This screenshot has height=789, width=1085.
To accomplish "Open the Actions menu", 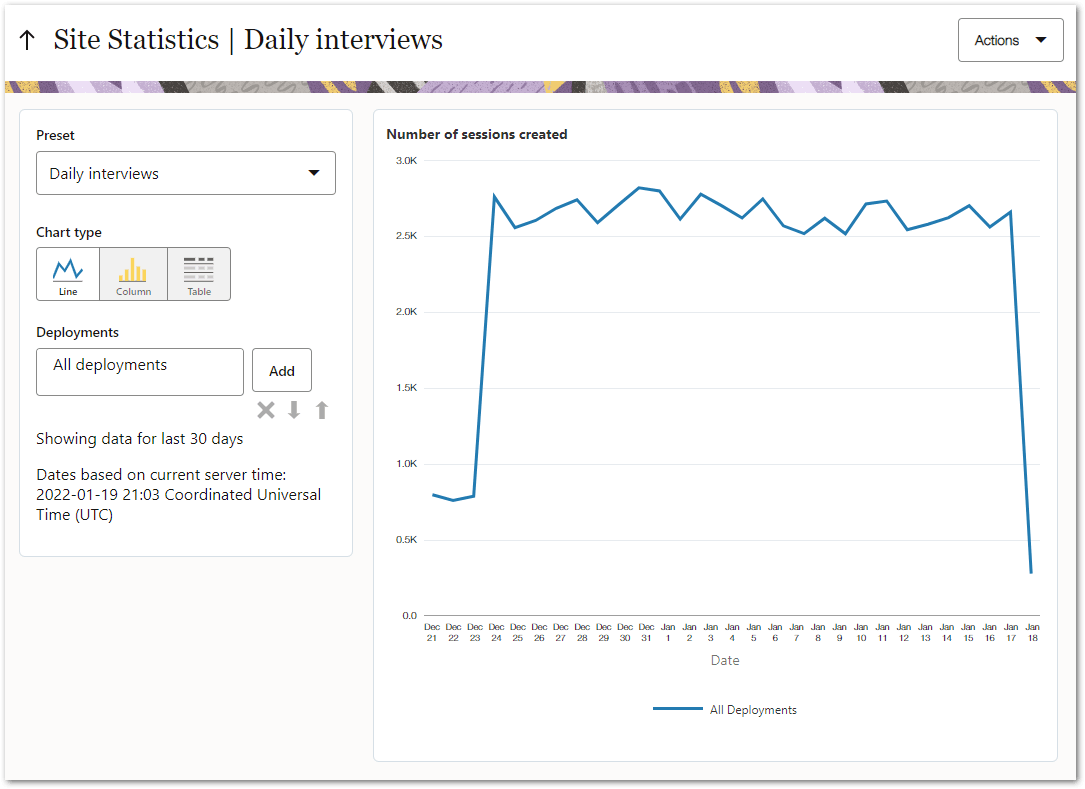I will coord(1010,39).
